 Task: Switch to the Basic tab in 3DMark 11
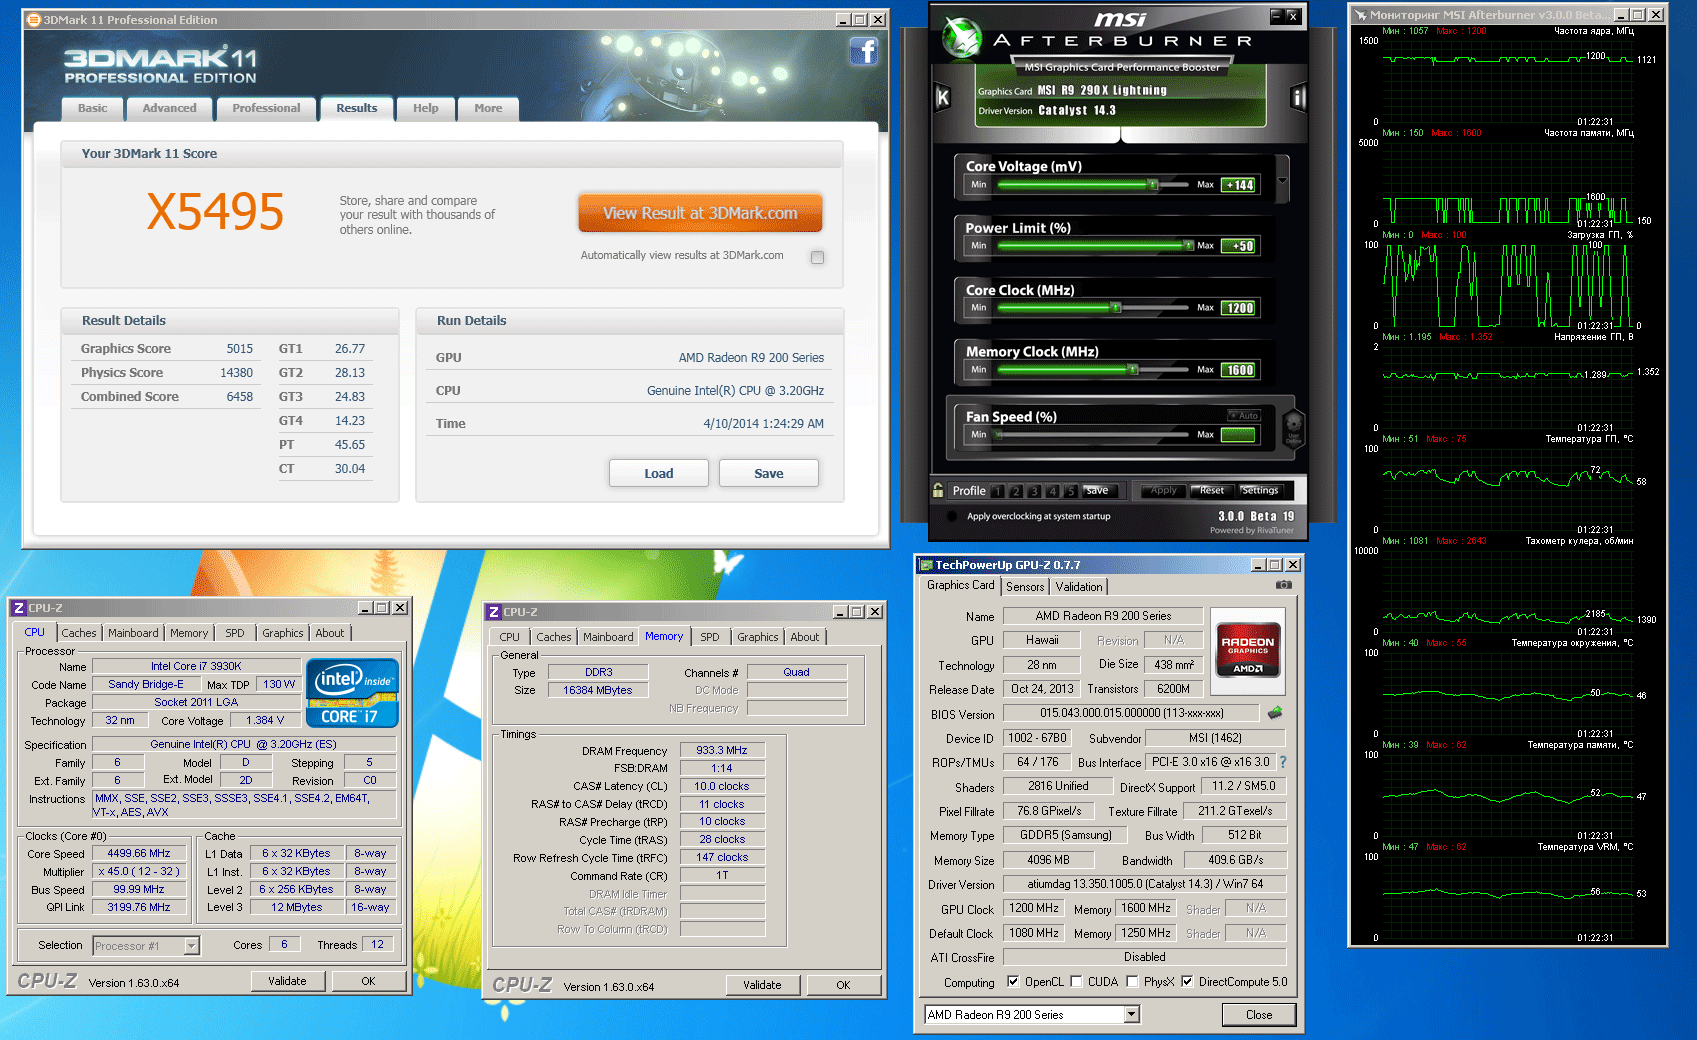tap(93, 108)
